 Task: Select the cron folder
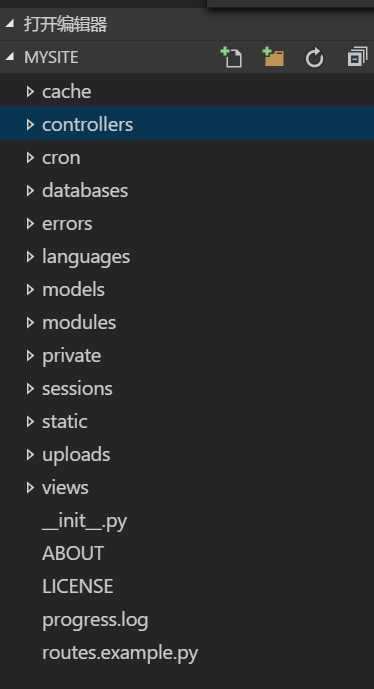pyautogui.click(x=187, y=157)
